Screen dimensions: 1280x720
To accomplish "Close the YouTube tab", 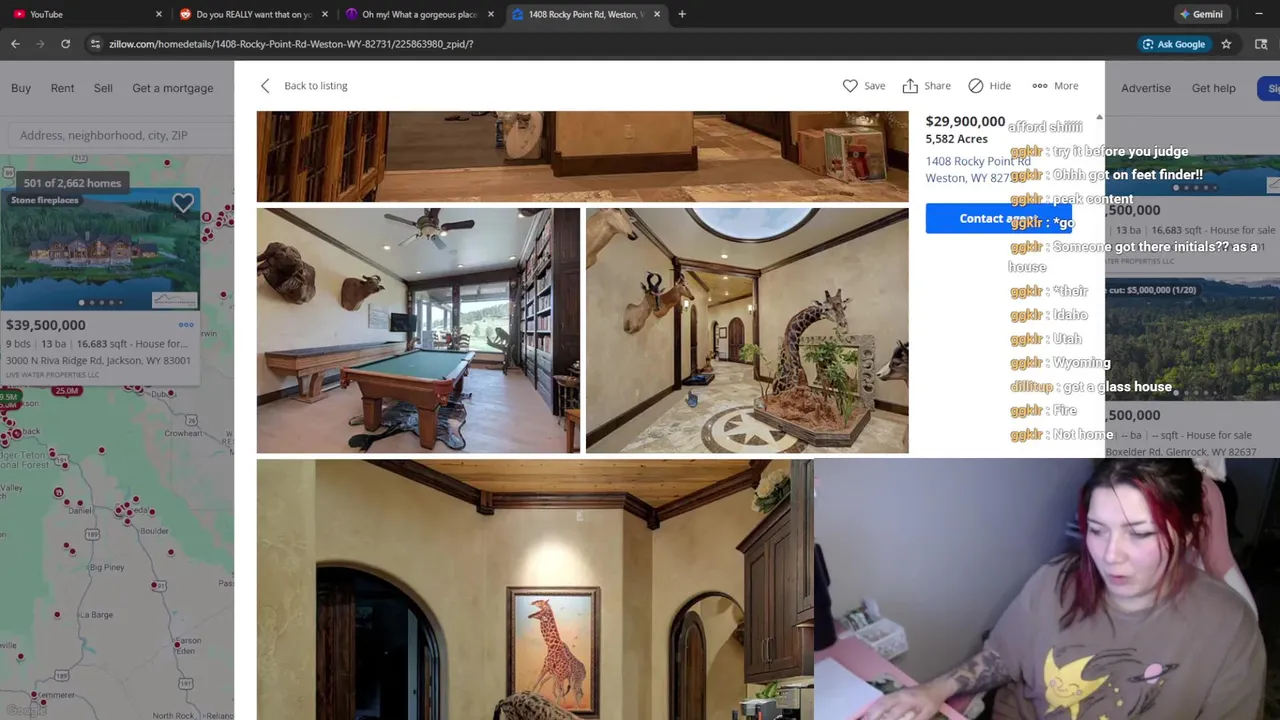I will click(159, 14).
